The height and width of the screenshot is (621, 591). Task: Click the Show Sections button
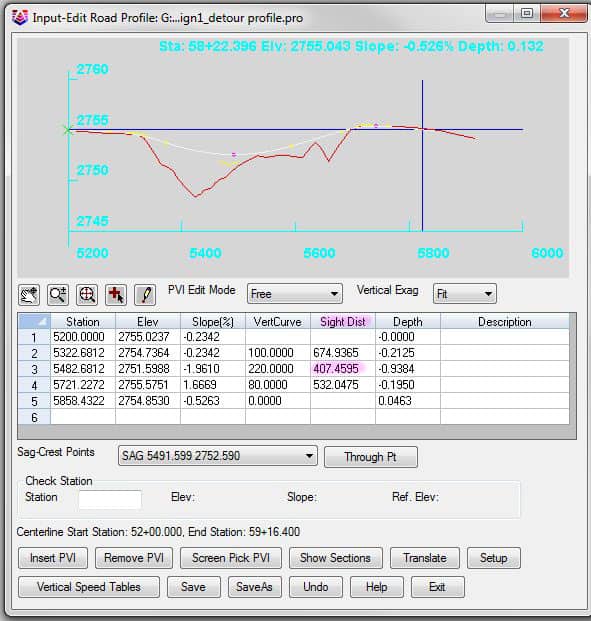coord(336,558)
